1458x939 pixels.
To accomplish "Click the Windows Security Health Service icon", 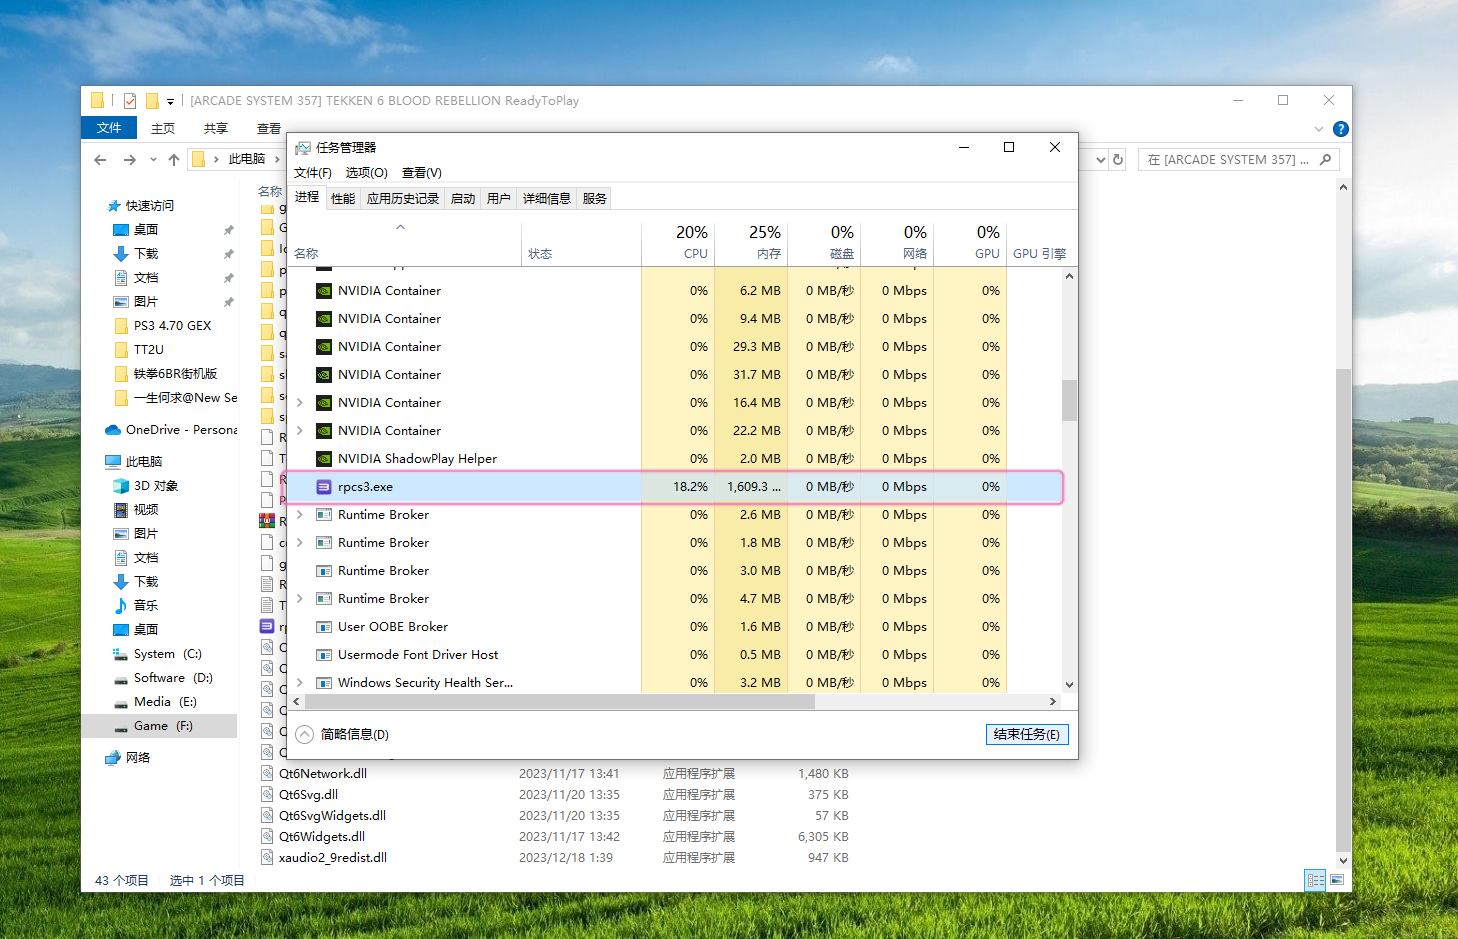I will tap(323, 683).
